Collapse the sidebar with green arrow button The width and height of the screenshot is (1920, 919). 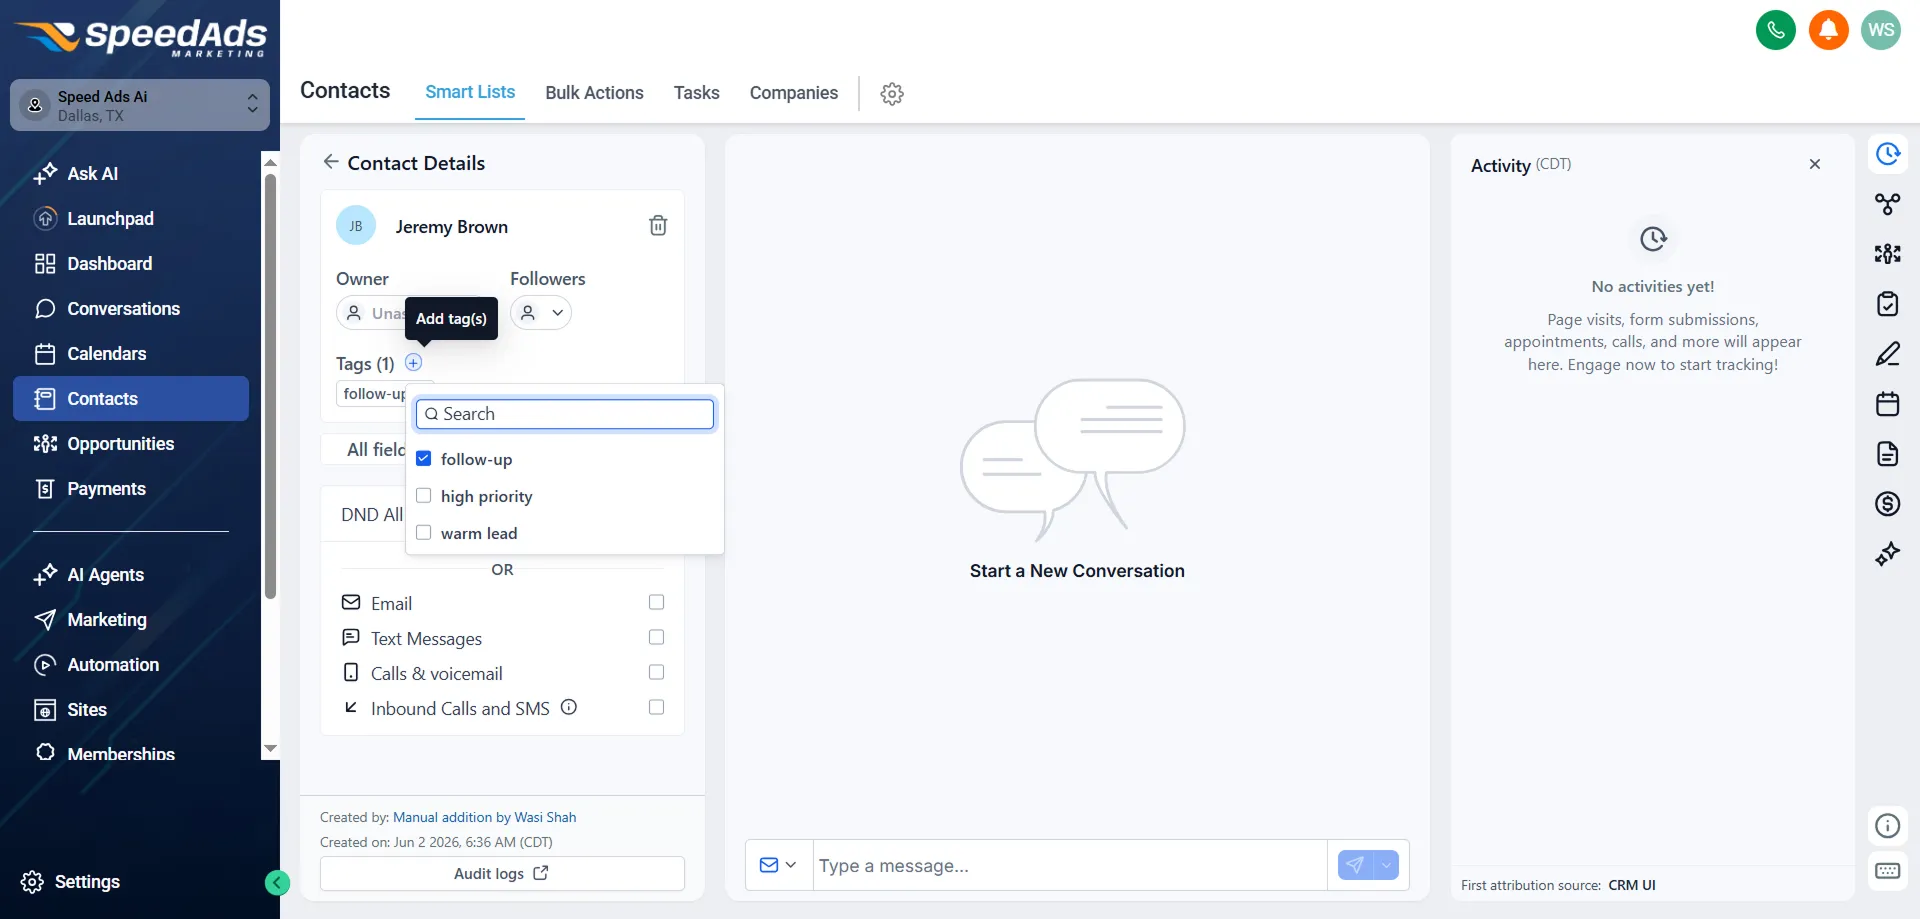[x=277, y=882]
